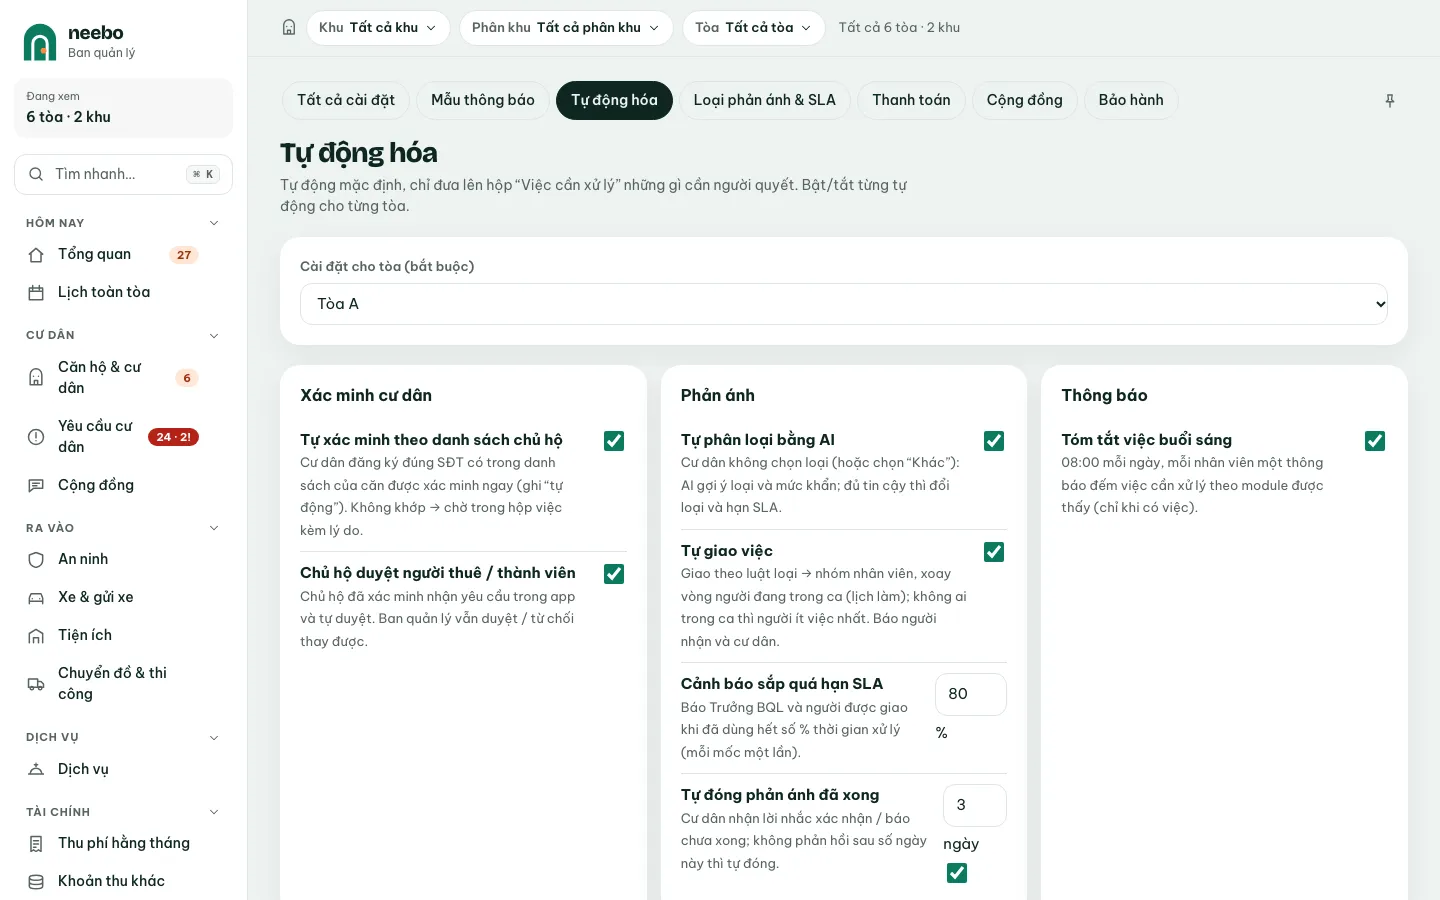Screen dimensions: 1440x900
Task: Switch to Tất cả cài đặt tab
Action: coord(346,100)
